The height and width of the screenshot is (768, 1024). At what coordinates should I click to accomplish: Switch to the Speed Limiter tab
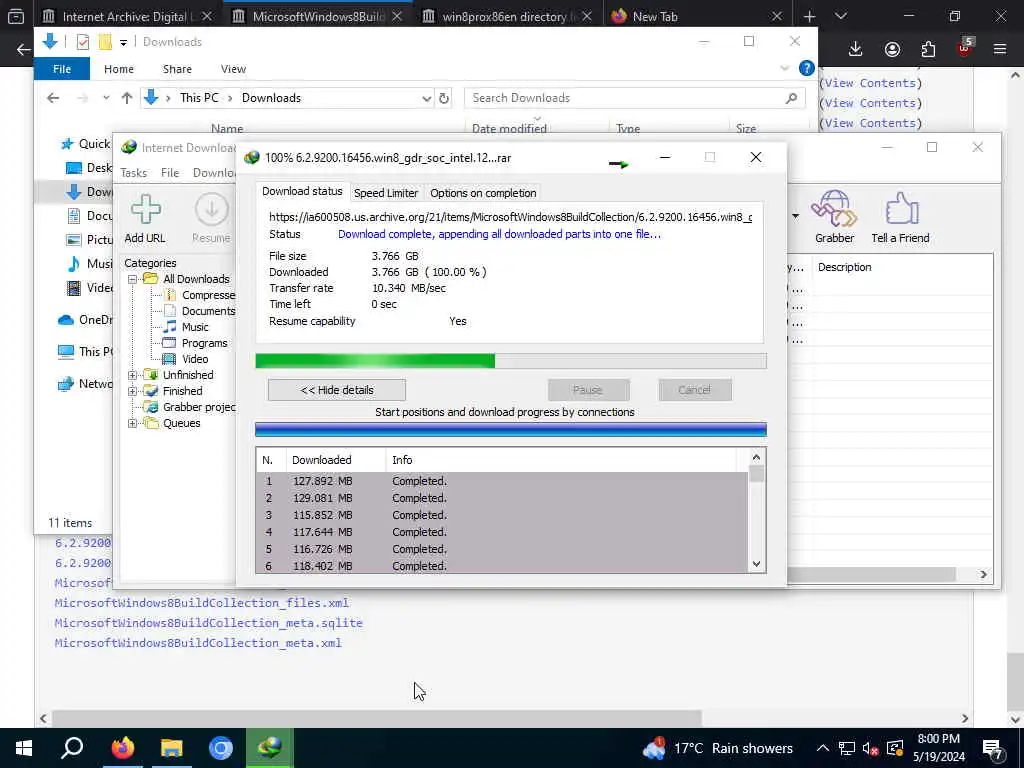(386, 193)
